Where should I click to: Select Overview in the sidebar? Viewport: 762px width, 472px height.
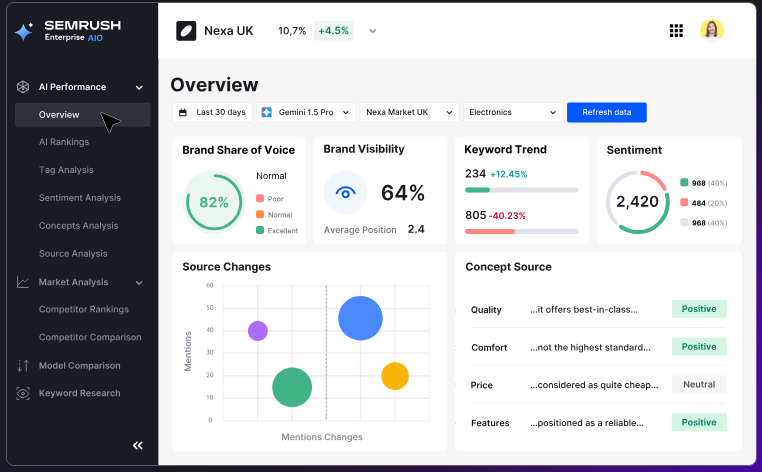[83, 115]
